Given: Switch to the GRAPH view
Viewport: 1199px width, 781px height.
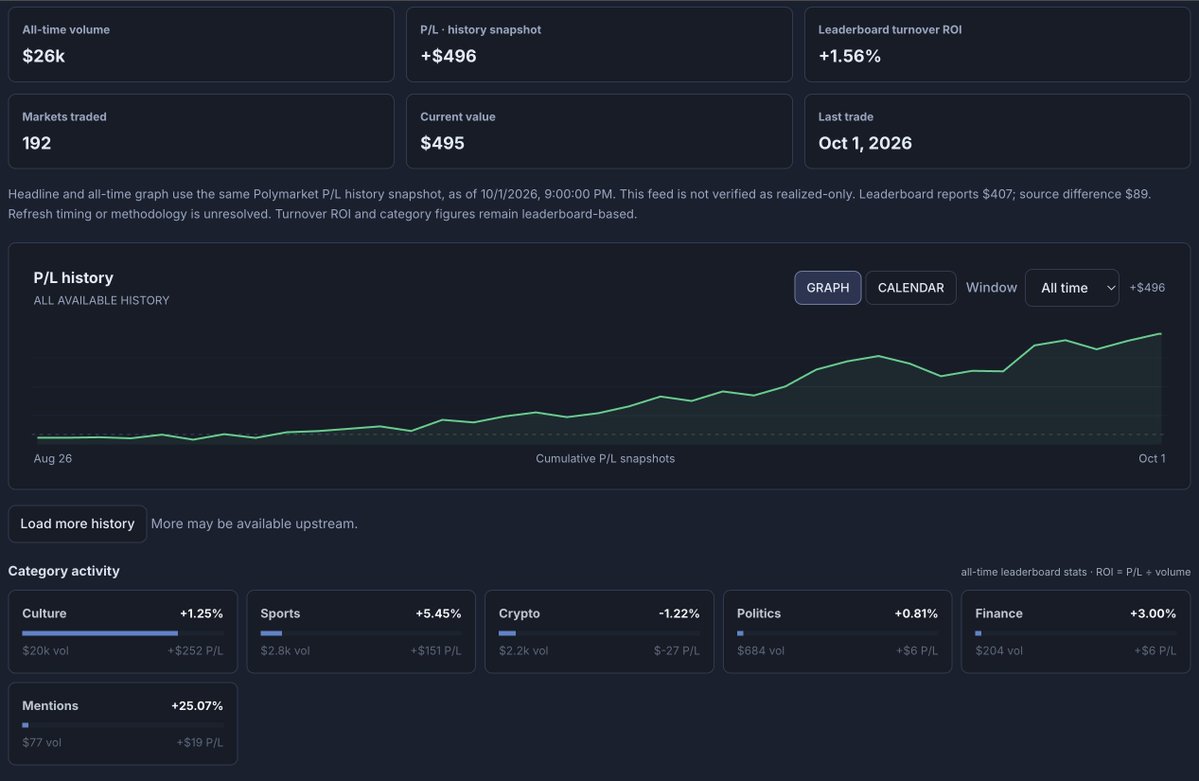Looking at the screenshot, I should coord(827,288).
